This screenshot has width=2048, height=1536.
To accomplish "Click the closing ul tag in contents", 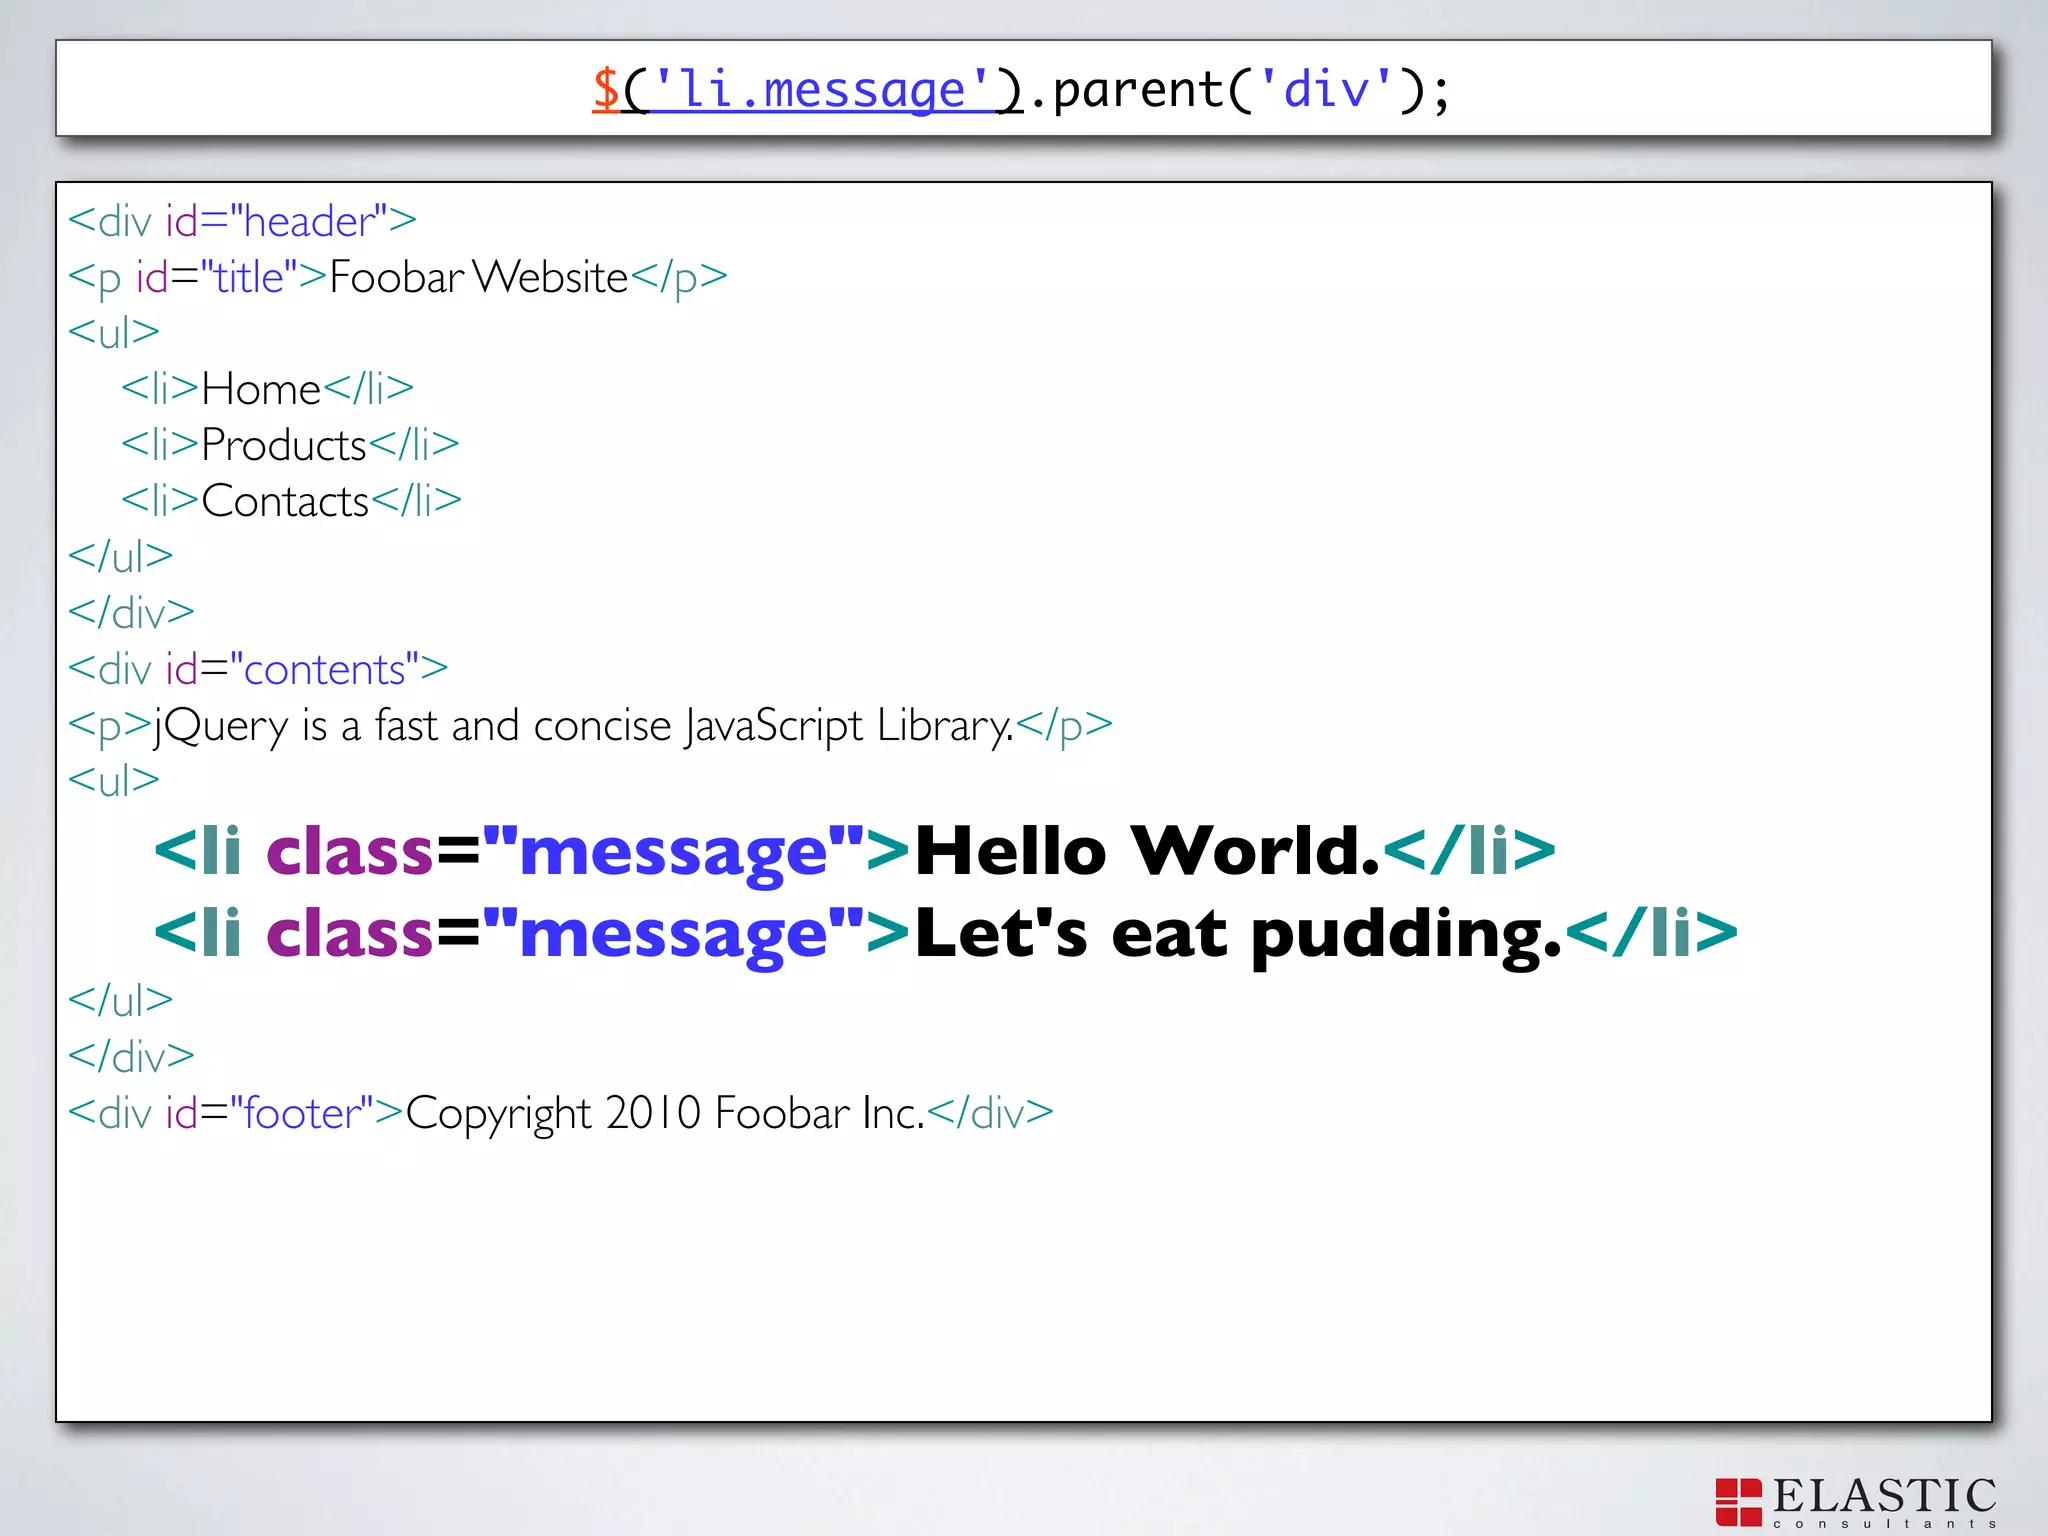I will coord(120,1000).
